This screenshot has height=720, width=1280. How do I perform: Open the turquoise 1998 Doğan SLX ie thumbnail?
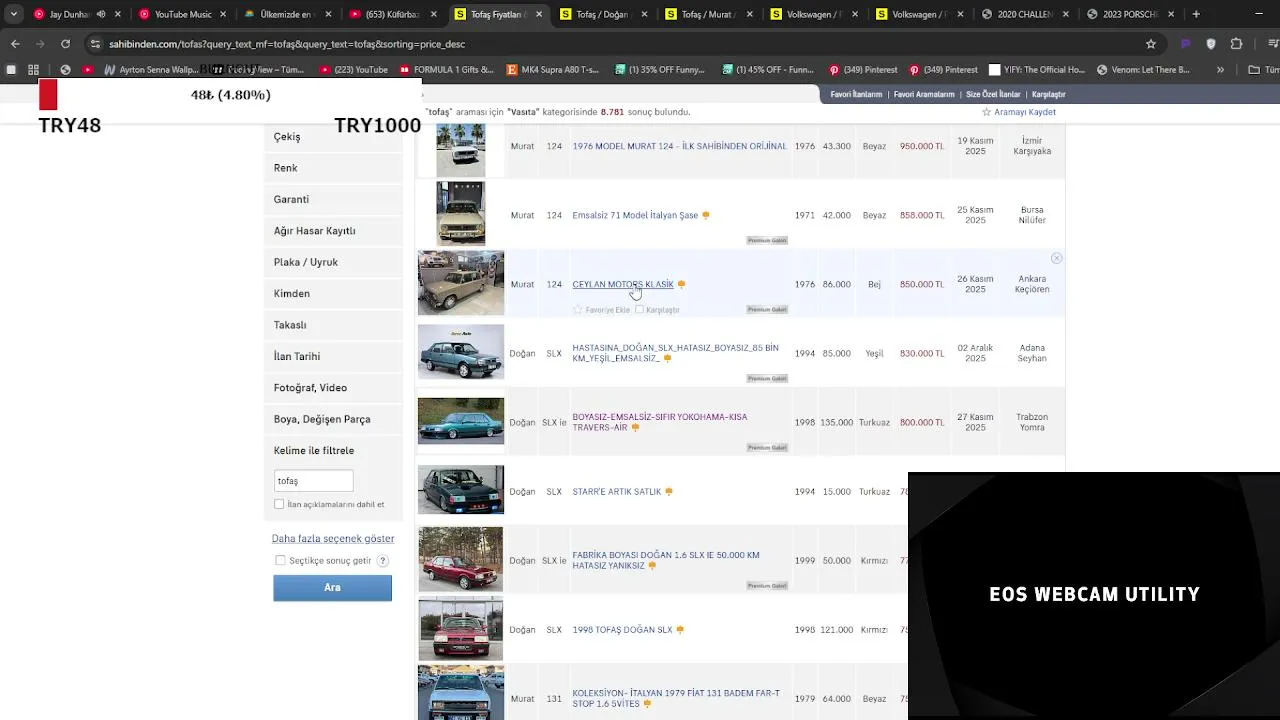click(461, 422)
